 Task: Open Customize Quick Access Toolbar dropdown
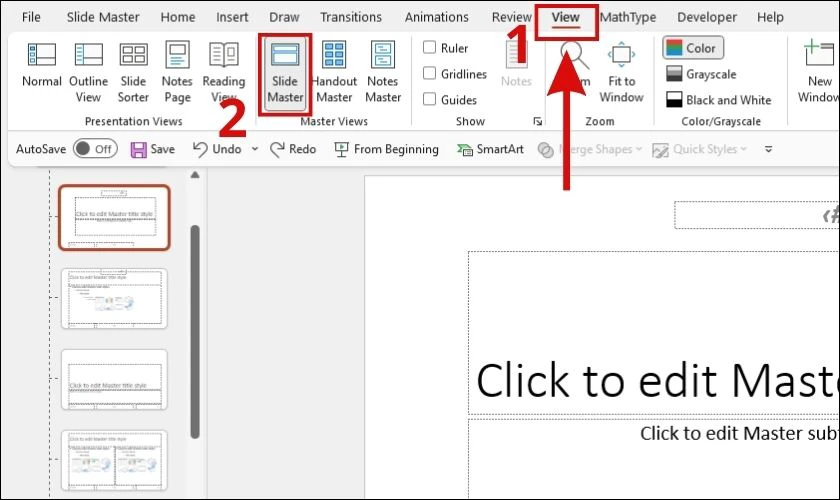click(x=768, y=149)
